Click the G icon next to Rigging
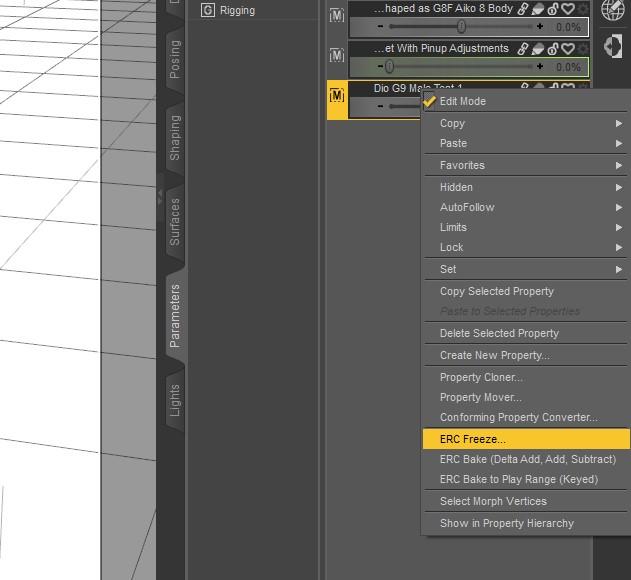Viewport: 631px width, 580px height. [x=208, y=10]
